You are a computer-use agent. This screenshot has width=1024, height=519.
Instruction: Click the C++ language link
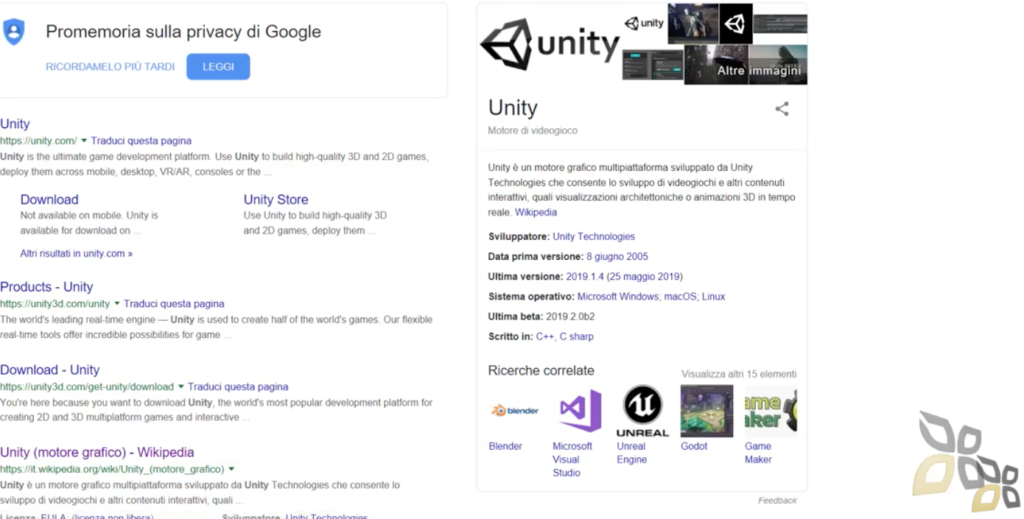point(545,337)
